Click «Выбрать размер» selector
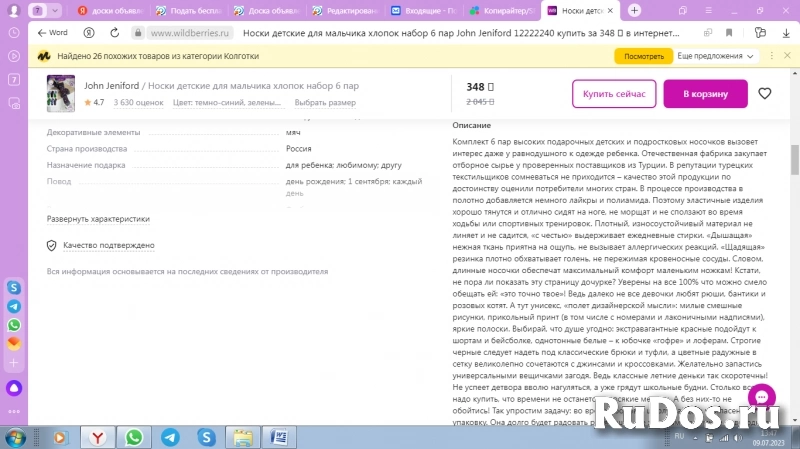 (x=325, y=103)
